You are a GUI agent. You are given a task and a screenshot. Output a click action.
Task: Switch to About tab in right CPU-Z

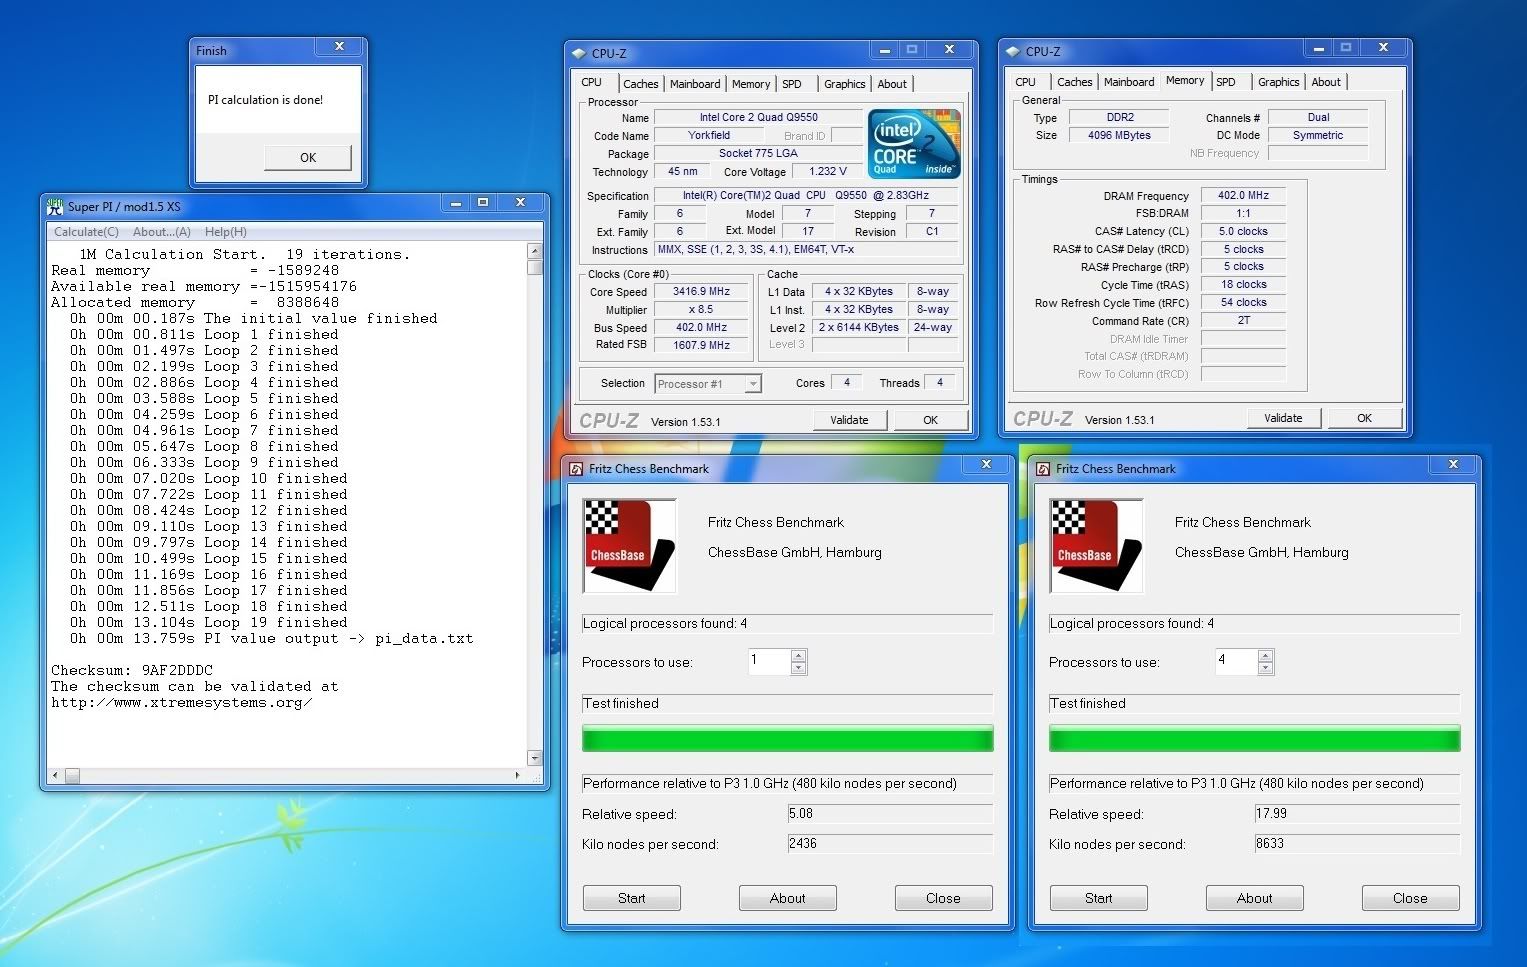pos(1326,82)
